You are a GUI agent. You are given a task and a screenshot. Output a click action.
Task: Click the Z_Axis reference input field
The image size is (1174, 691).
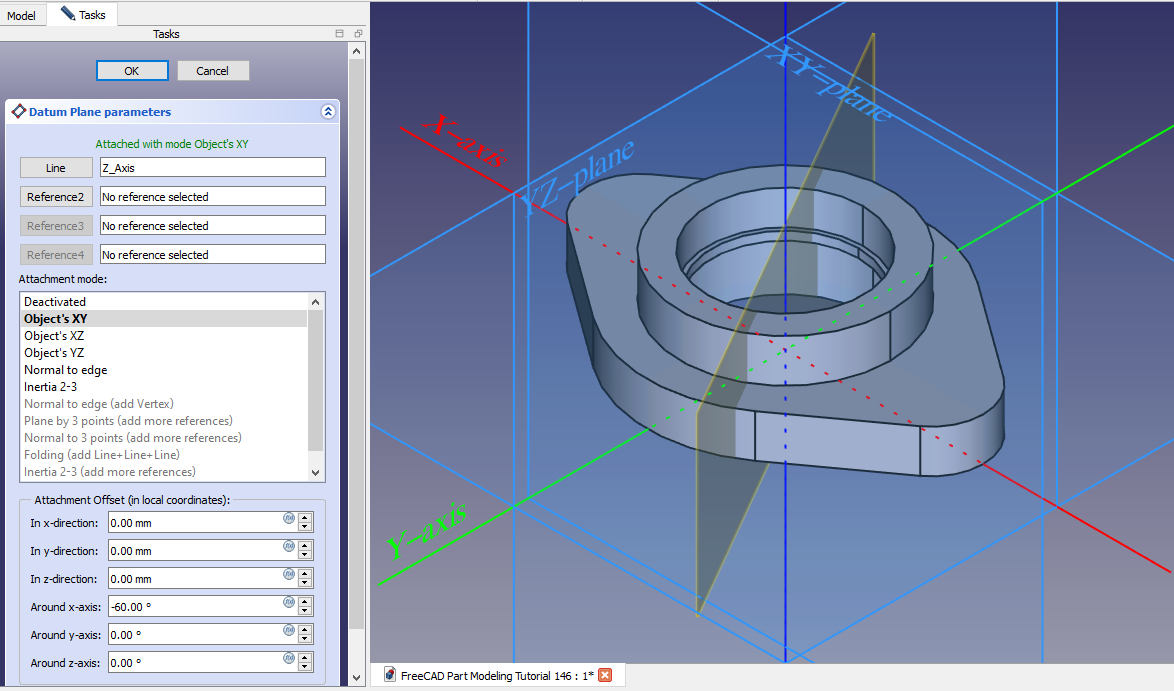212,168
